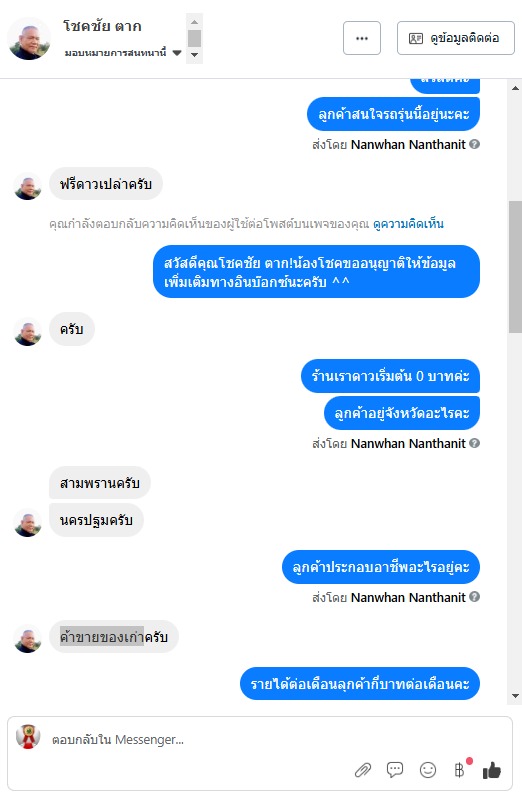522x792 pixels.
Task: Click chat scrollbar down arrow
Action: pyautogui.click(x=515, y=696)
